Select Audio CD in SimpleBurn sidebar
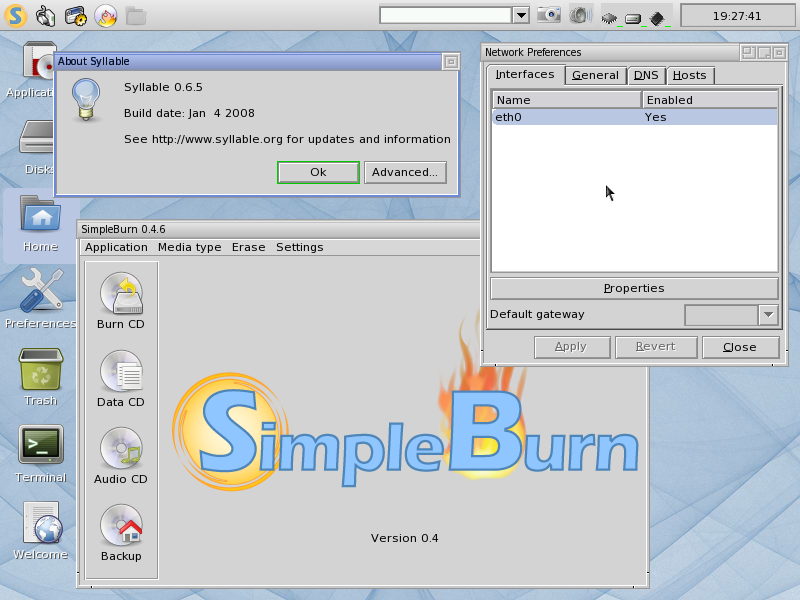 pyautogui.click(x=121, y=456)
